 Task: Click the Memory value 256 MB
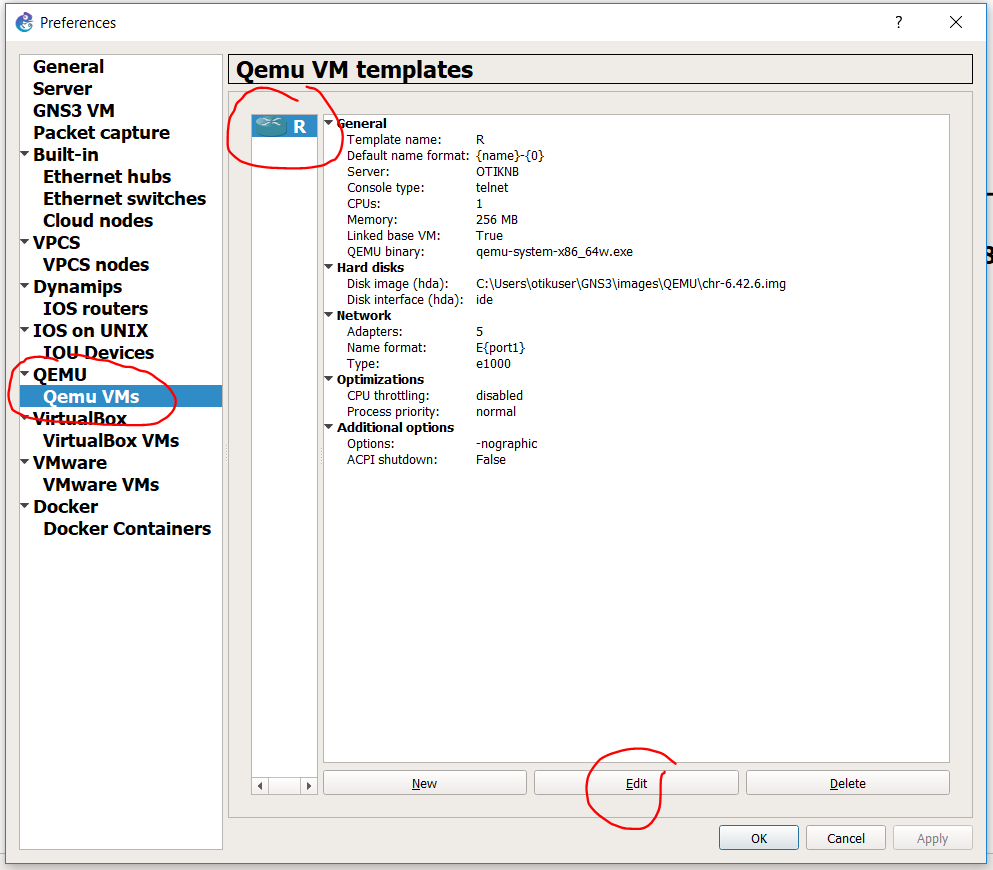[x=496, y=220]
